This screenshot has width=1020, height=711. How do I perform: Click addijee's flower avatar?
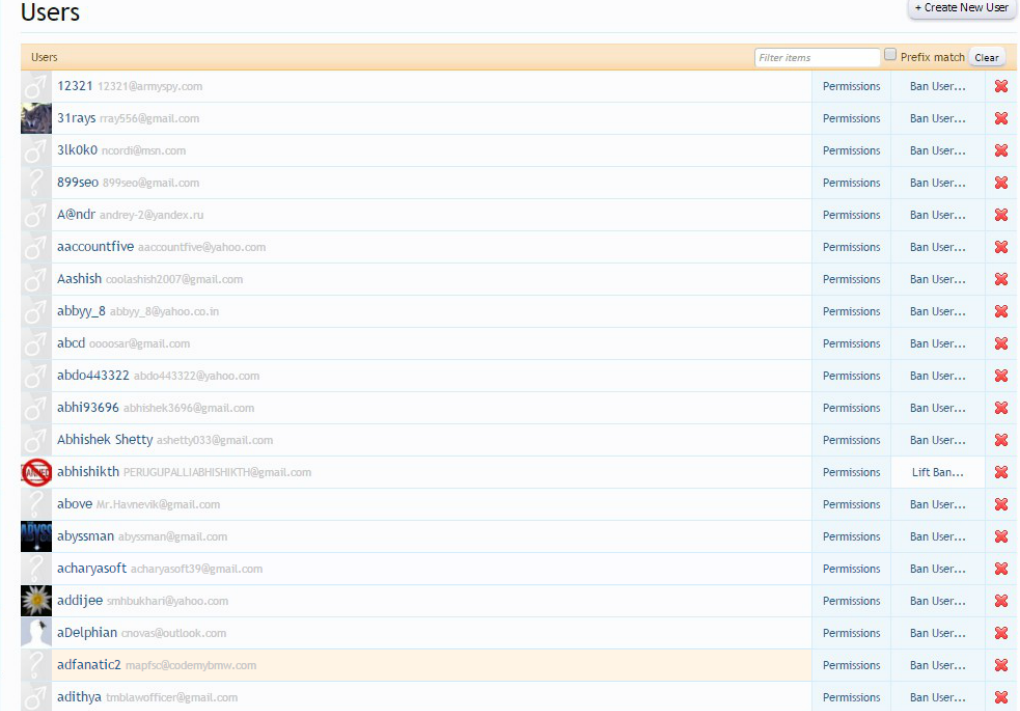36,601
